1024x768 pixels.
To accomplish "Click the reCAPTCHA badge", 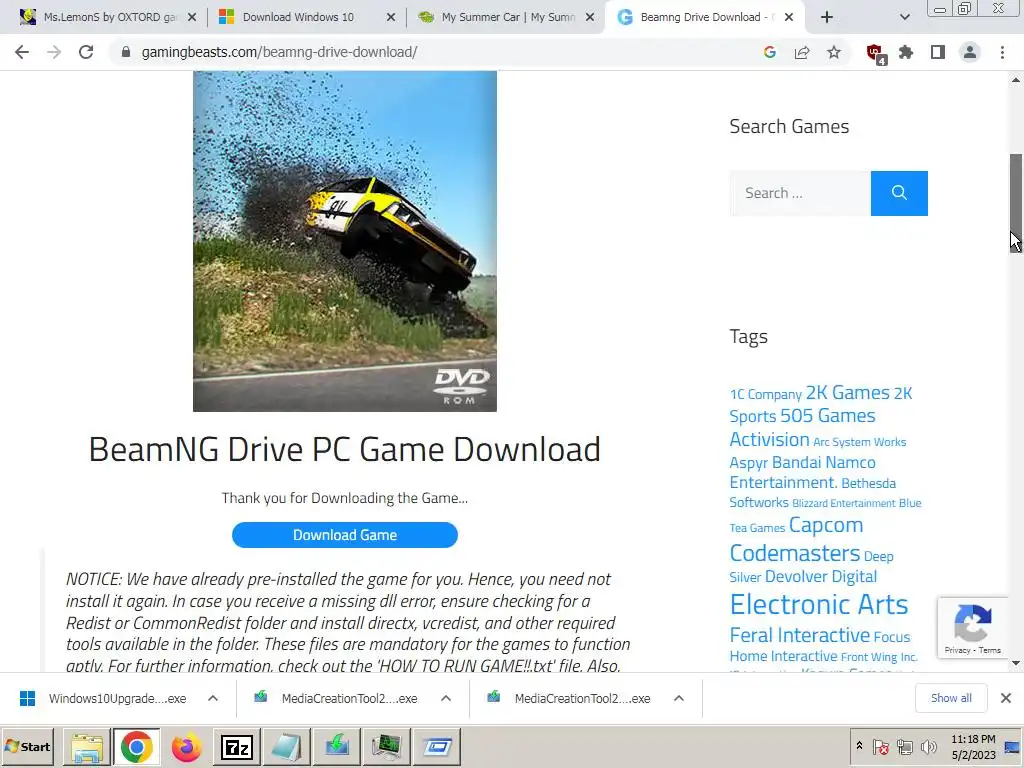I will 972,628.
